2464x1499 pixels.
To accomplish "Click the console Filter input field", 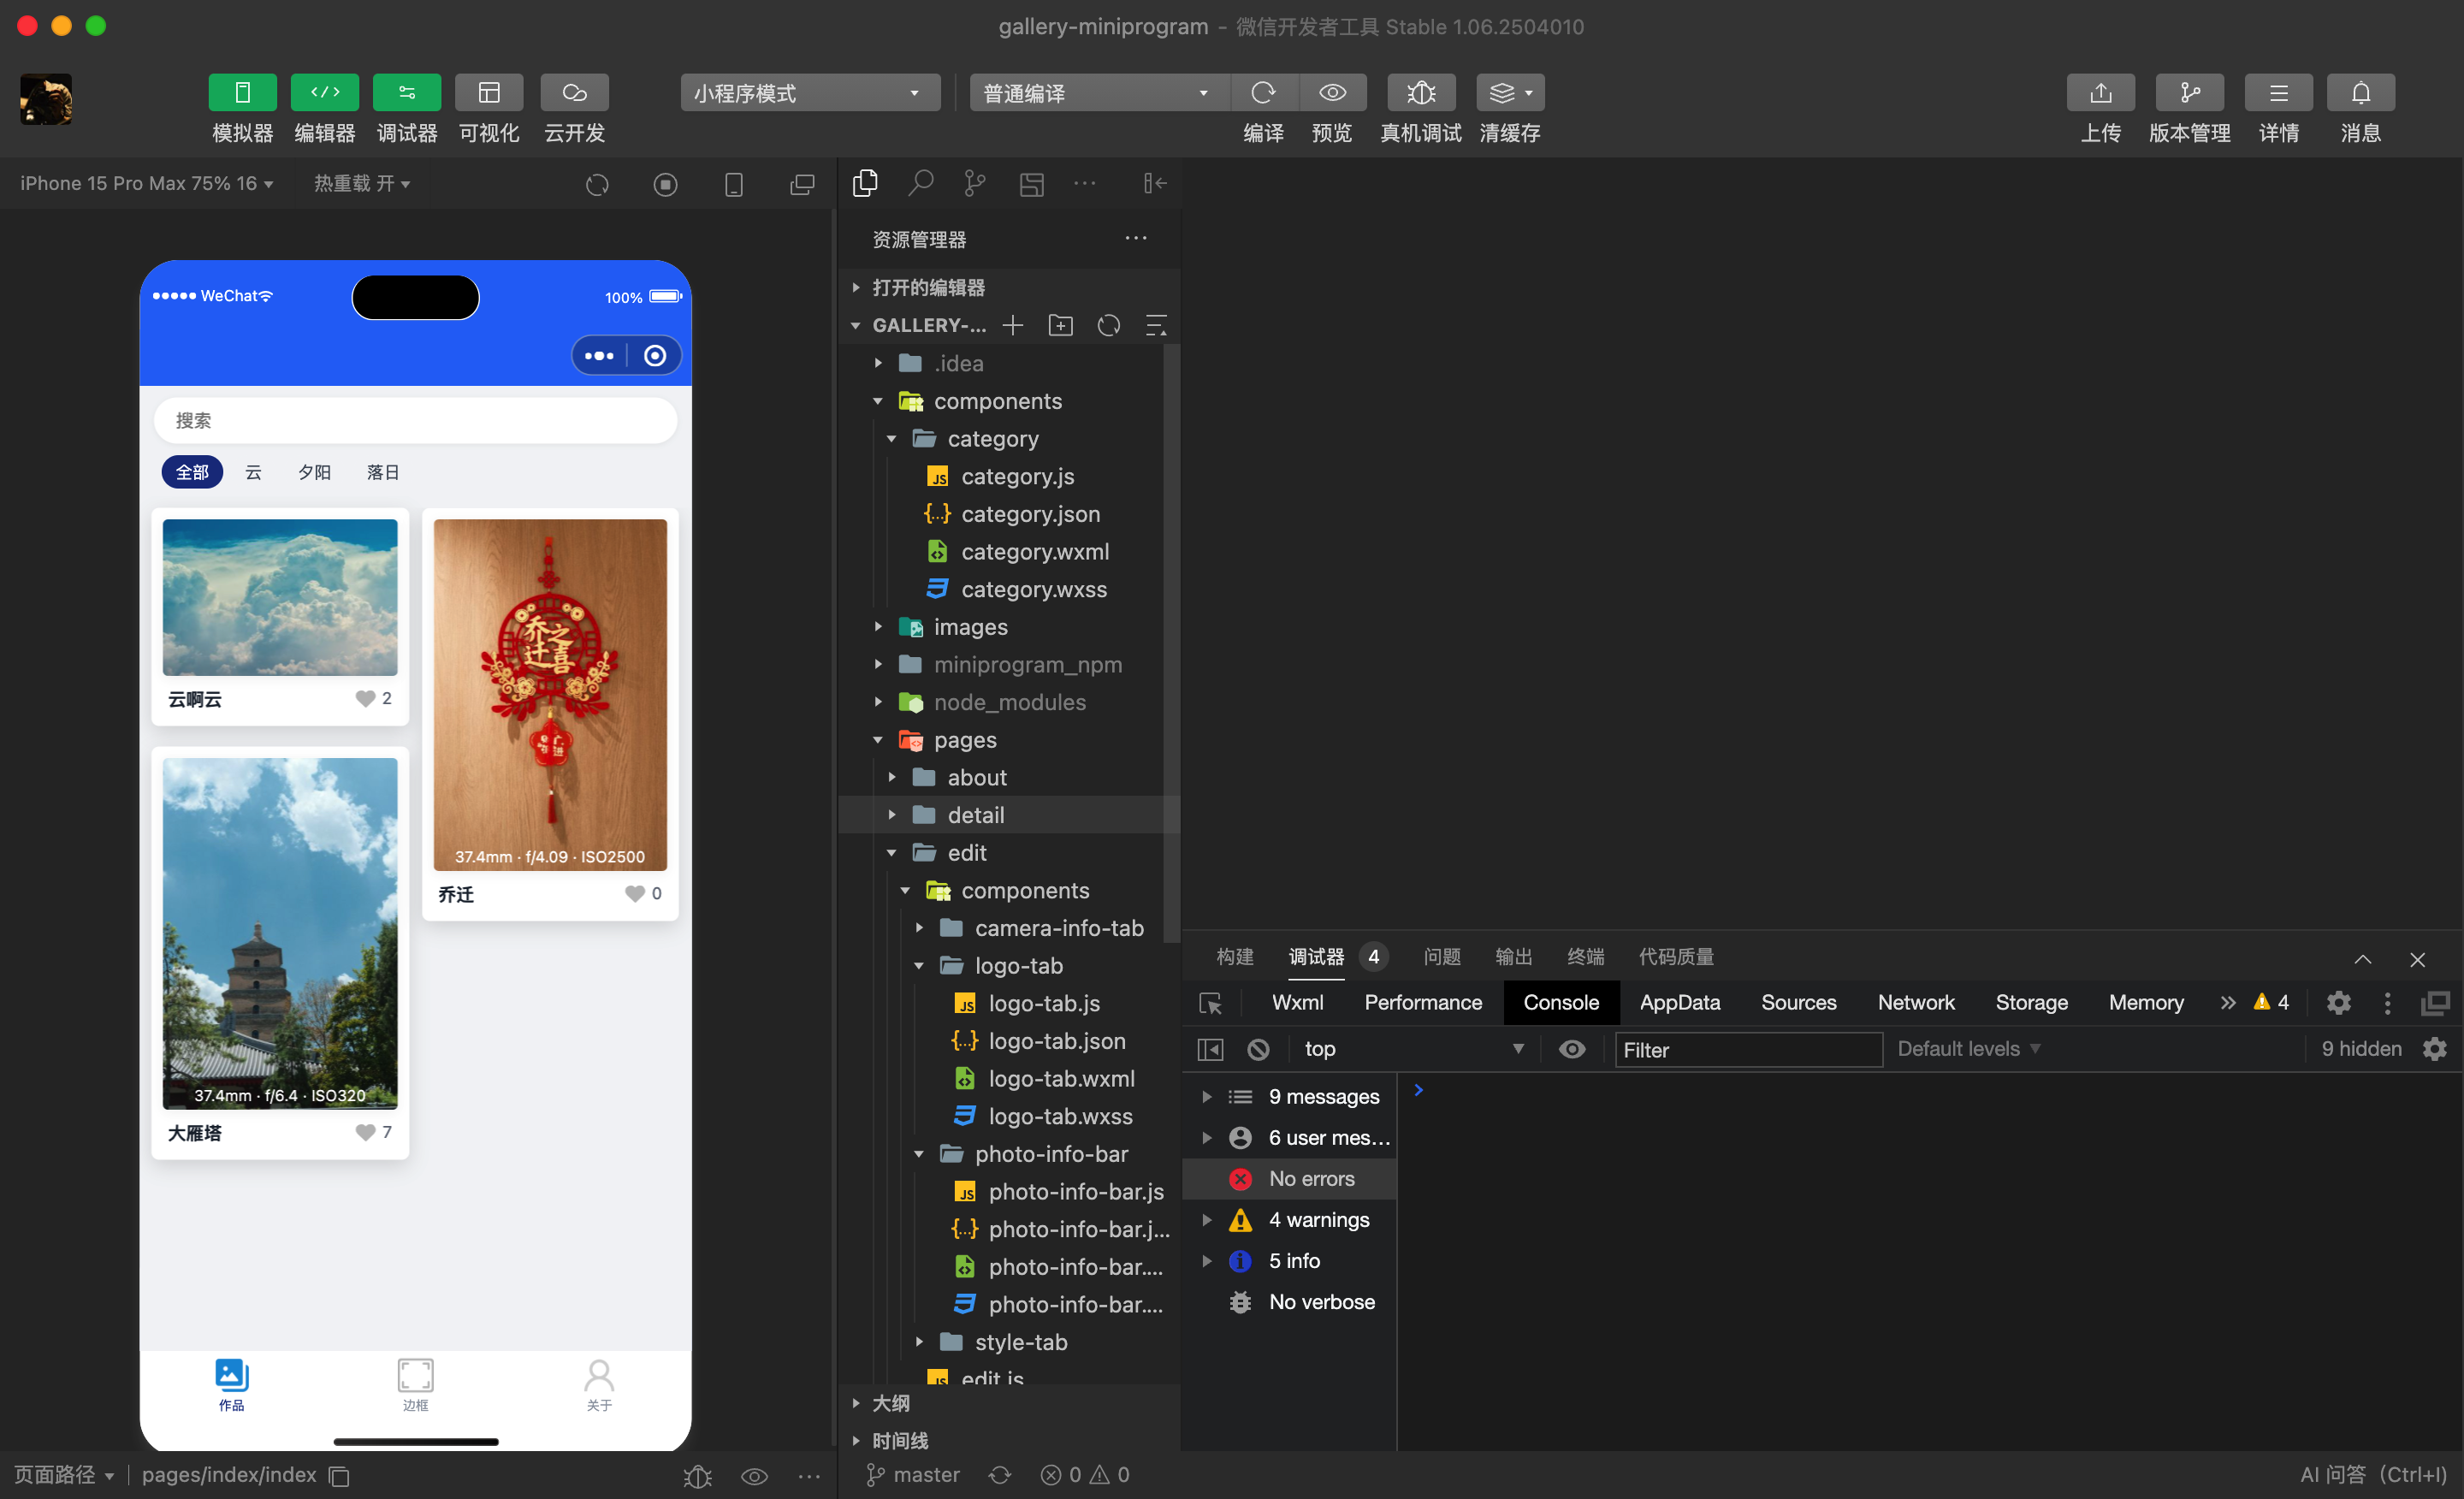I will click(1748, 1050).
